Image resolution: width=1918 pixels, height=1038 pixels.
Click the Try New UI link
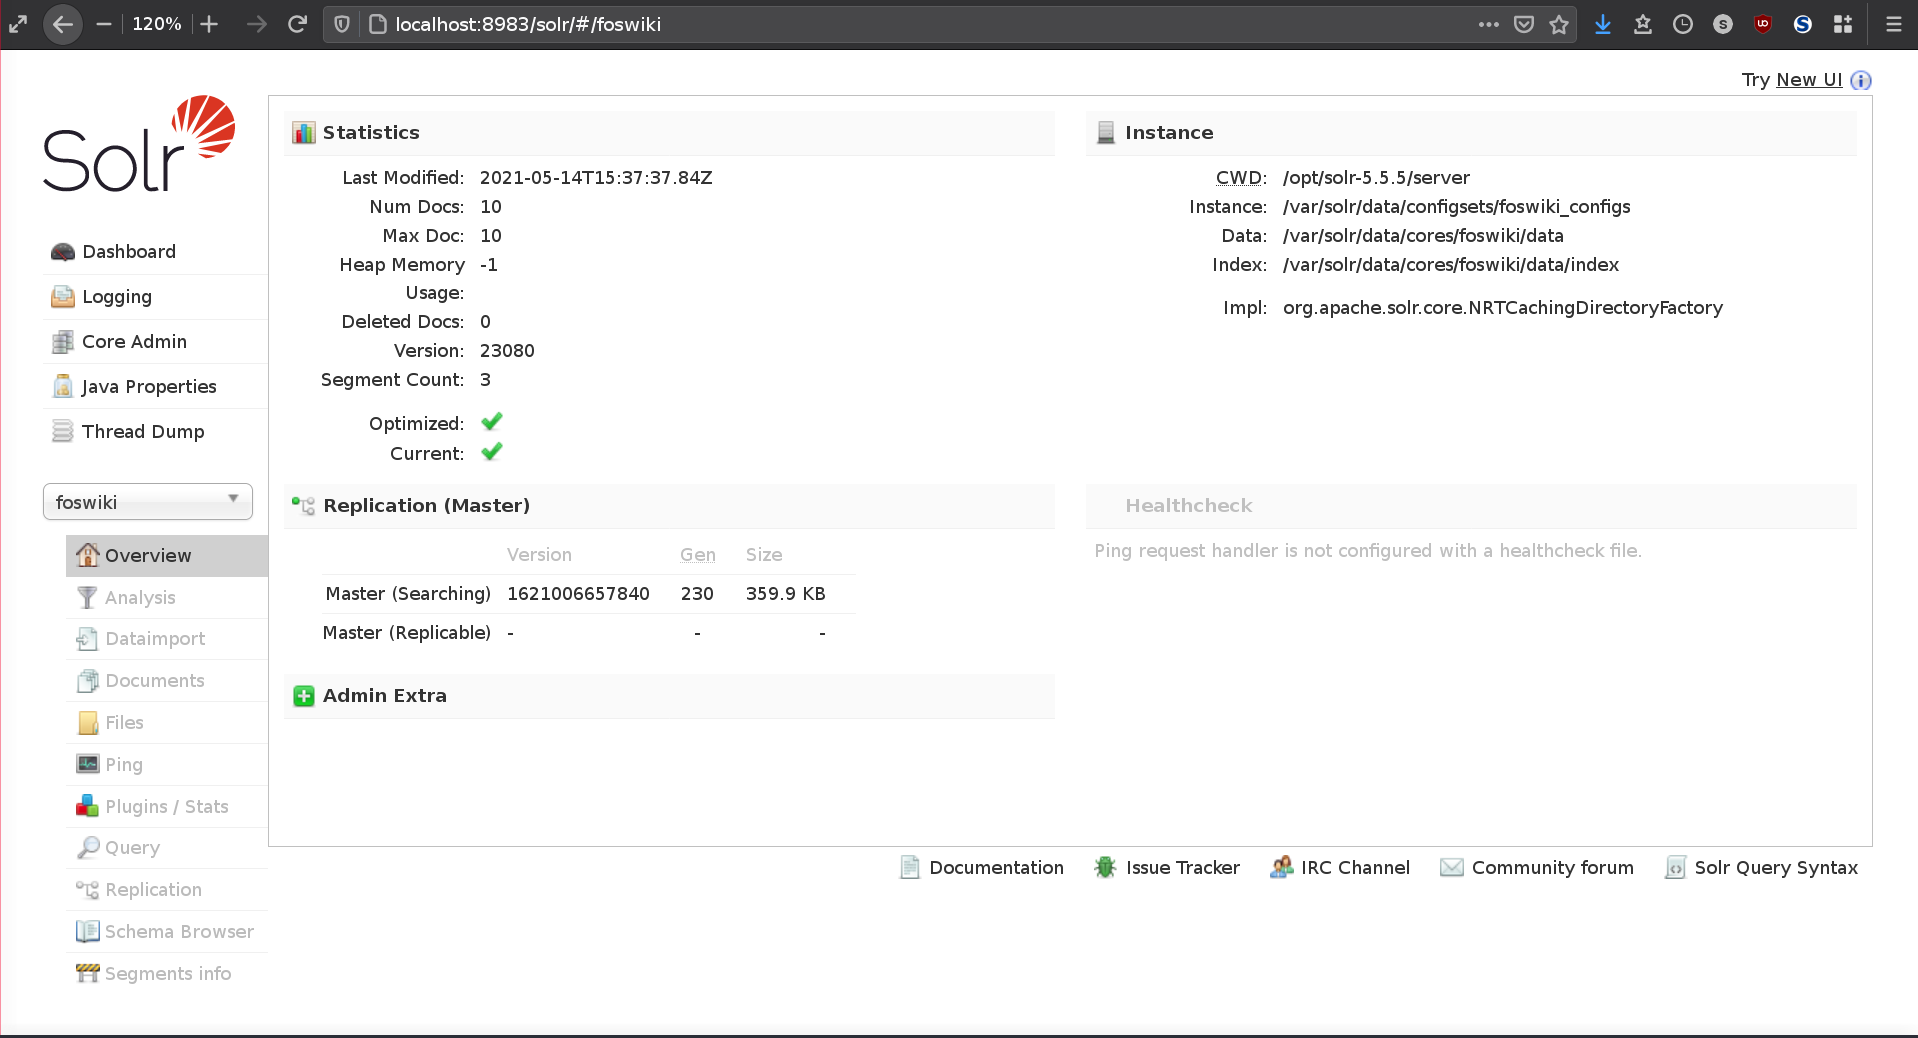[x=1809, y=80]
